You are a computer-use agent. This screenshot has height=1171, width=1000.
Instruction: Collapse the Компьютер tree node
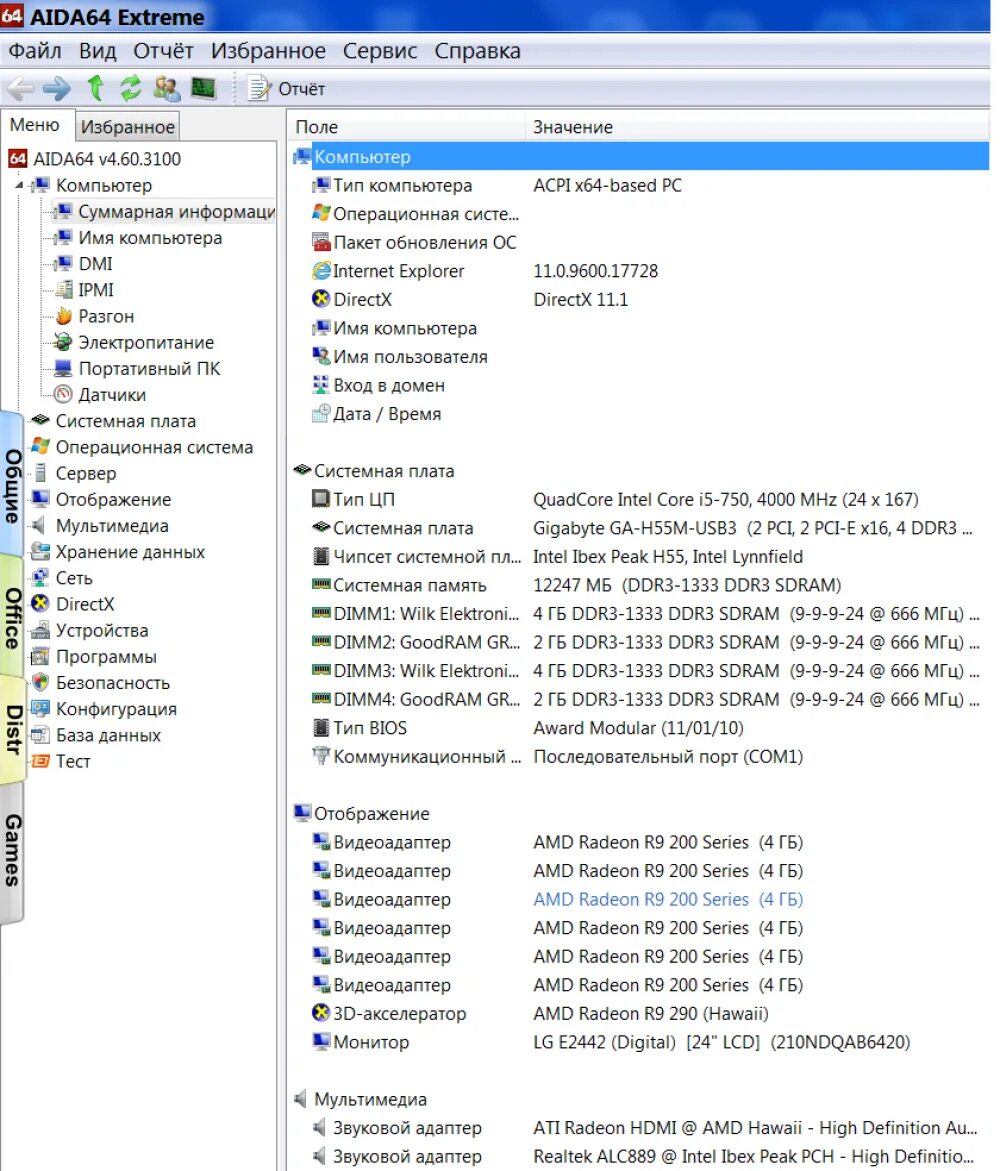[x=19, y=185]
